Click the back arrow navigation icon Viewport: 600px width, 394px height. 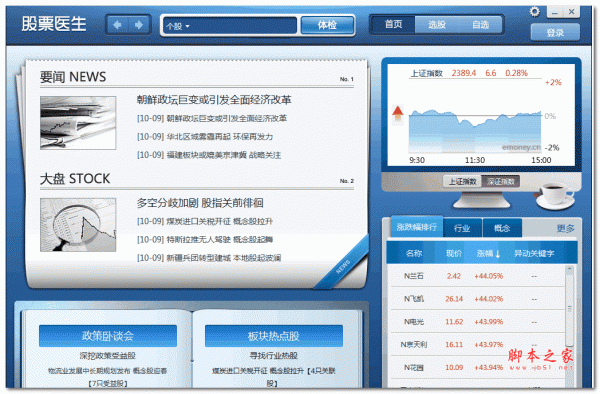pos(117,25)
